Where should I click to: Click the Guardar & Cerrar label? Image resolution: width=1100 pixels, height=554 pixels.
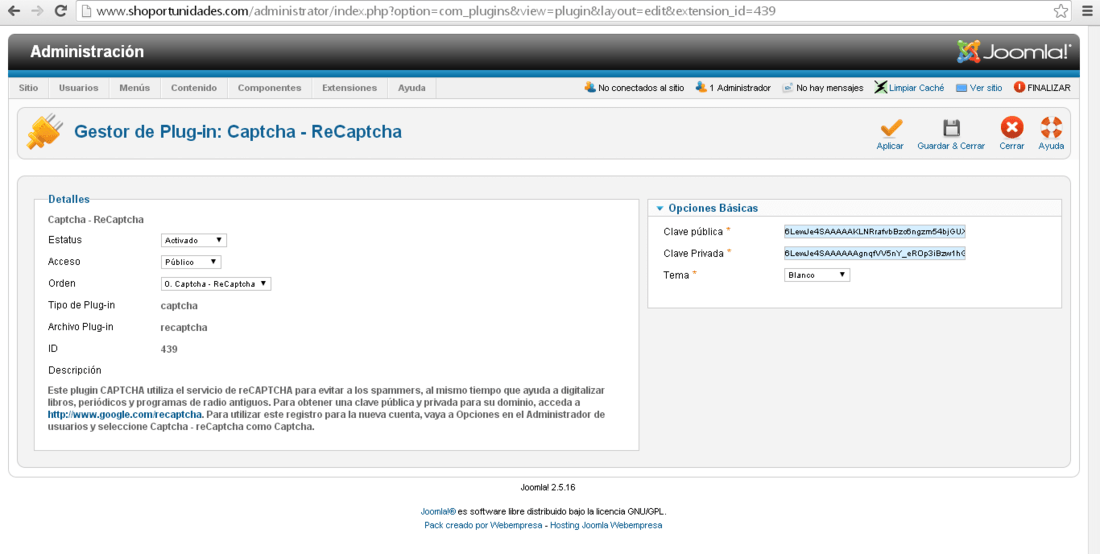tap(951, 147)
